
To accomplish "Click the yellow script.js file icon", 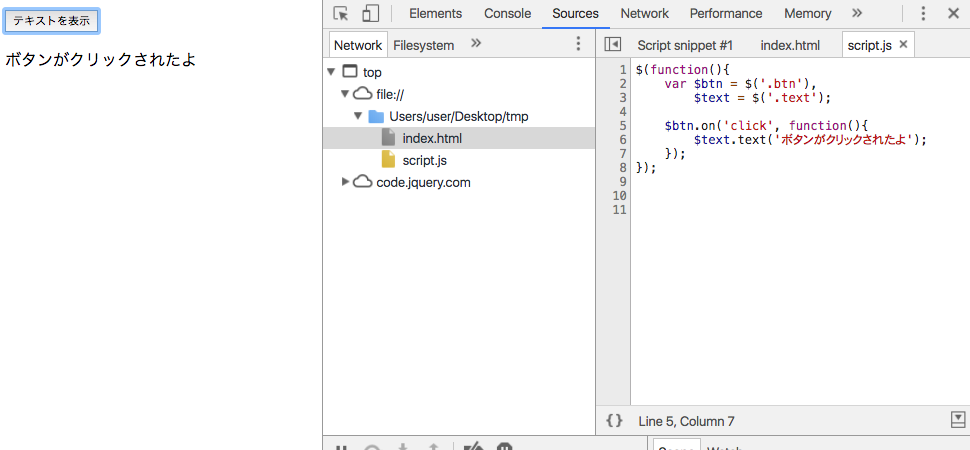I will [x=388, y=160].
